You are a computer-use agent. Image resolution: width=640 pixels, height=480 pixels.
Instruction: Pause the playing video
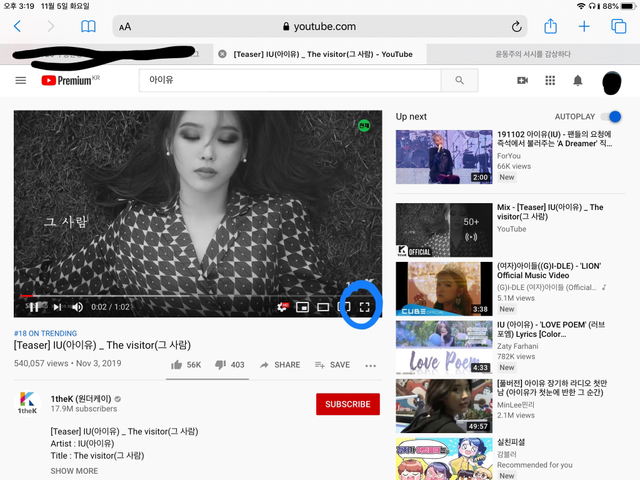(x=34, y=307)
